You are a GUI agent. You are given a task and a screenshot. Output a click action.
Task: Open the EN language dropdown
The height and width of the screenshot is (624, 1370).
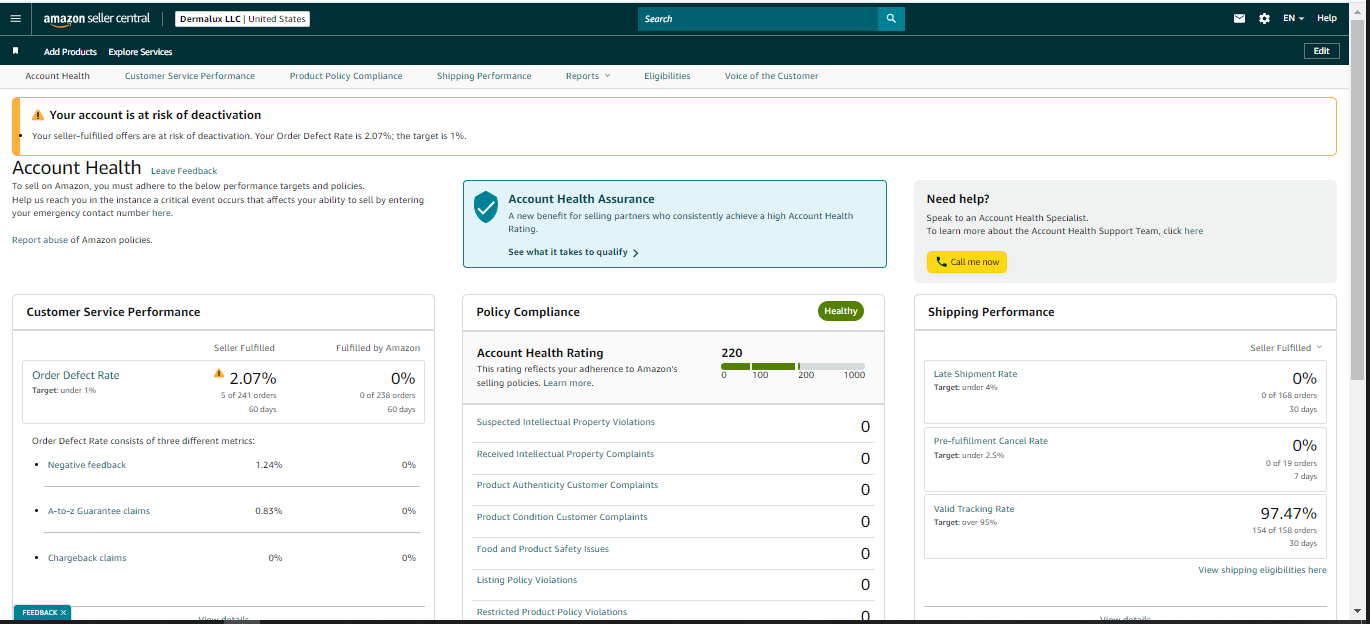[1294, 19]
